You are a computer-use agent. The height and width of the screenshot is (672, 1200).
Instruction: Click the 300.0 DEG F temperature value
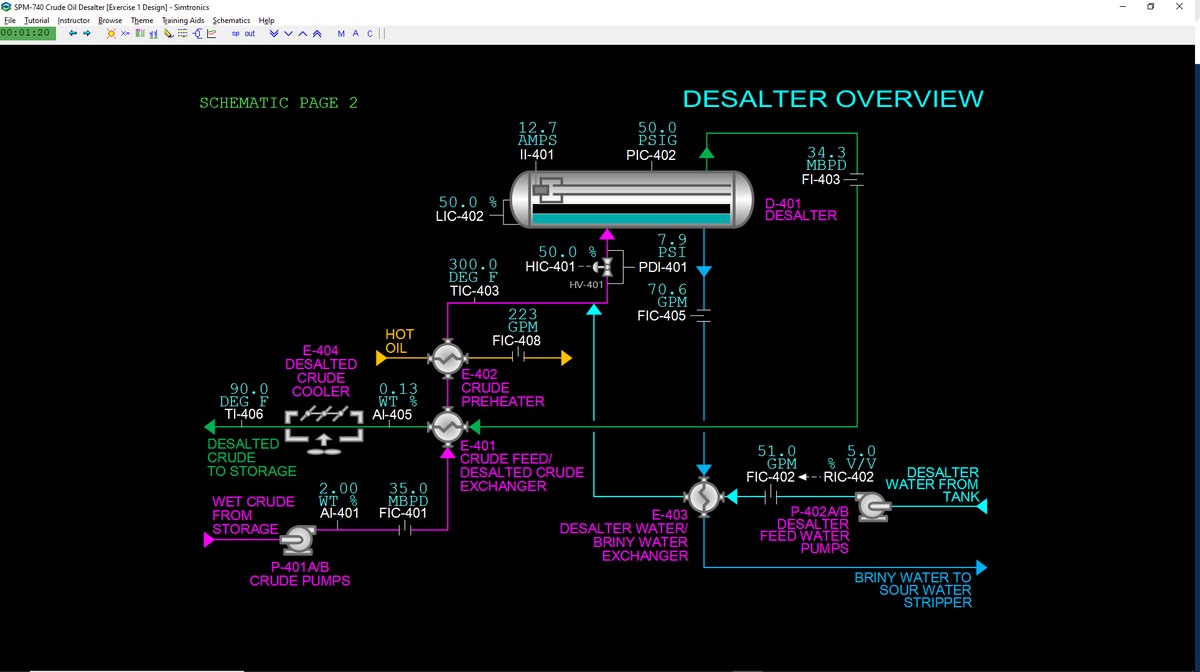coord(474,270)
